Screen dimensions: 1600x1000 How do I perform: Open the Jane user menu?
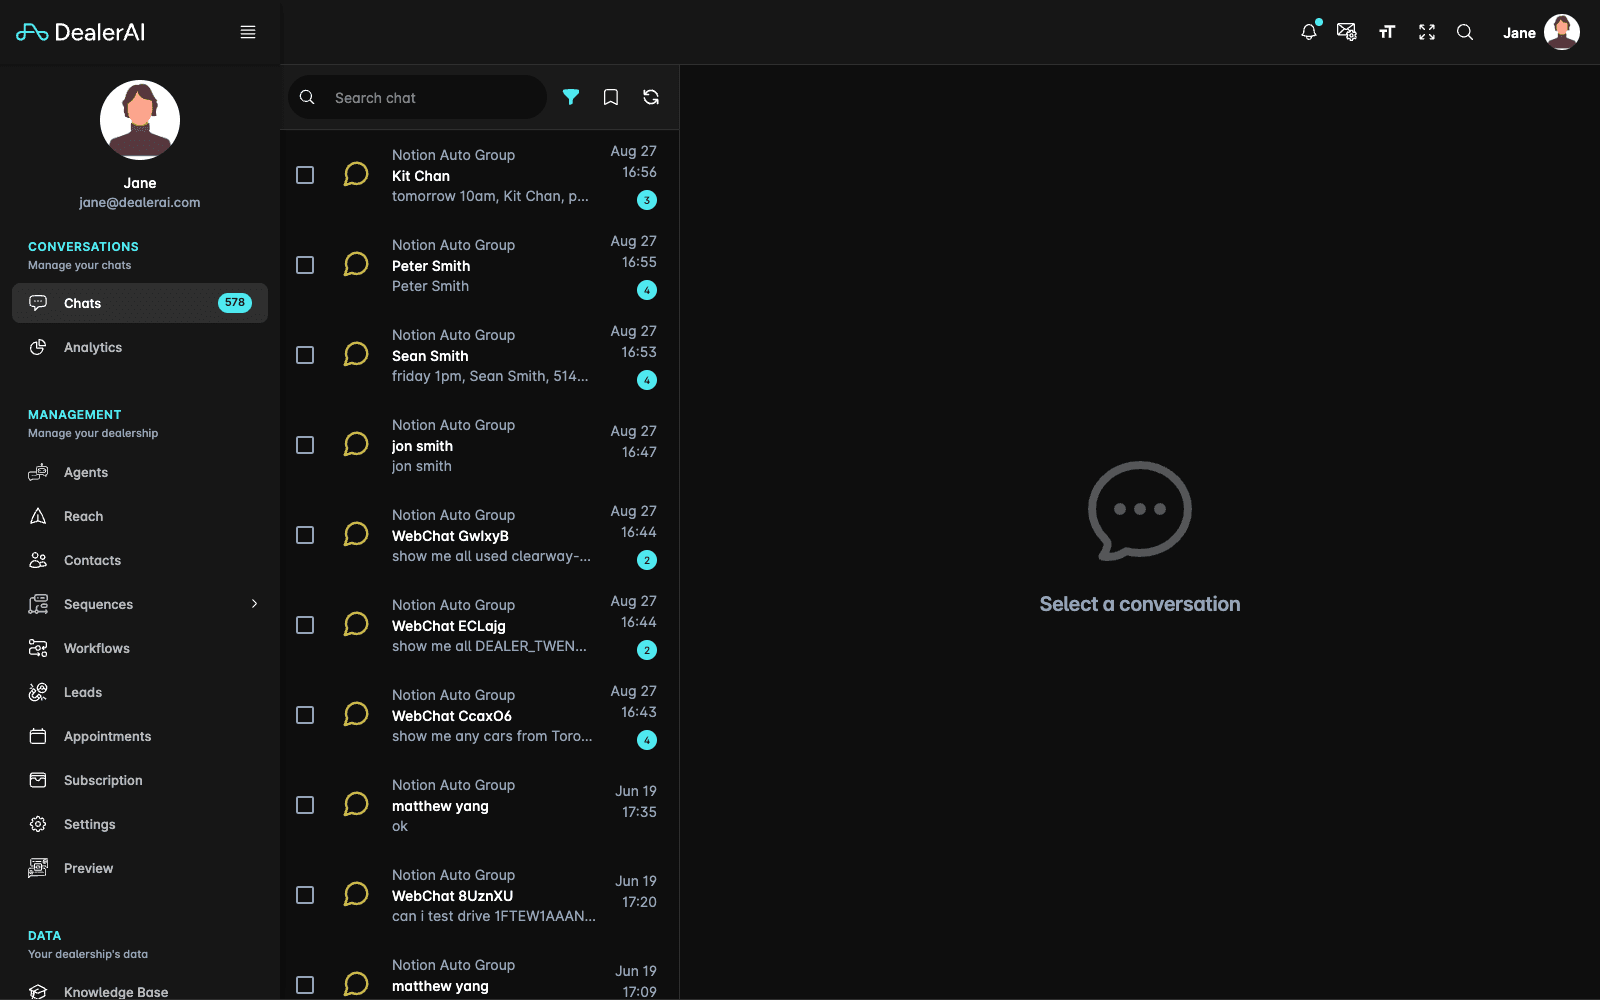click(1540, 32)
